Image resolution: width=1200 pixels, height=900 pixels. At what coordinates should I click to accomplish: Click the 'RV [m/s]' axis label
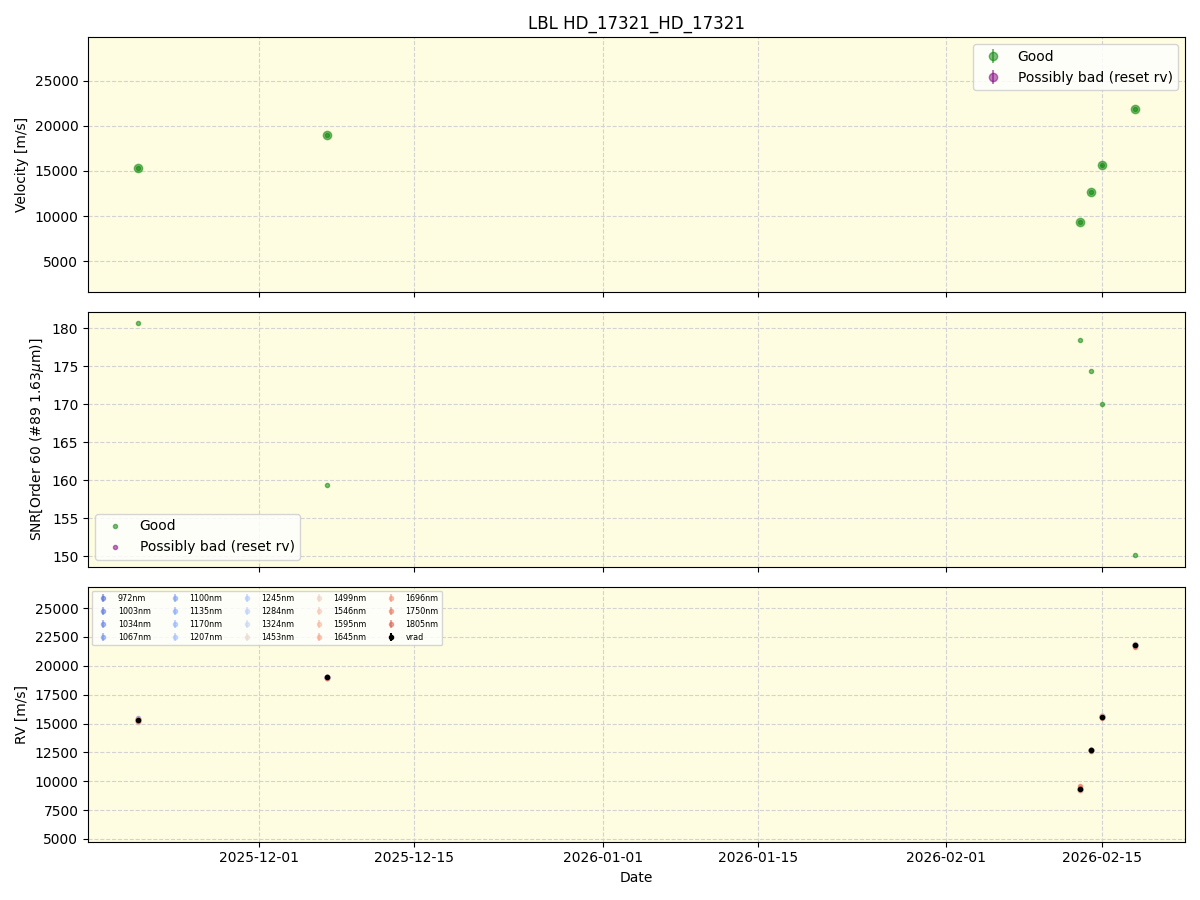point(21,714)
